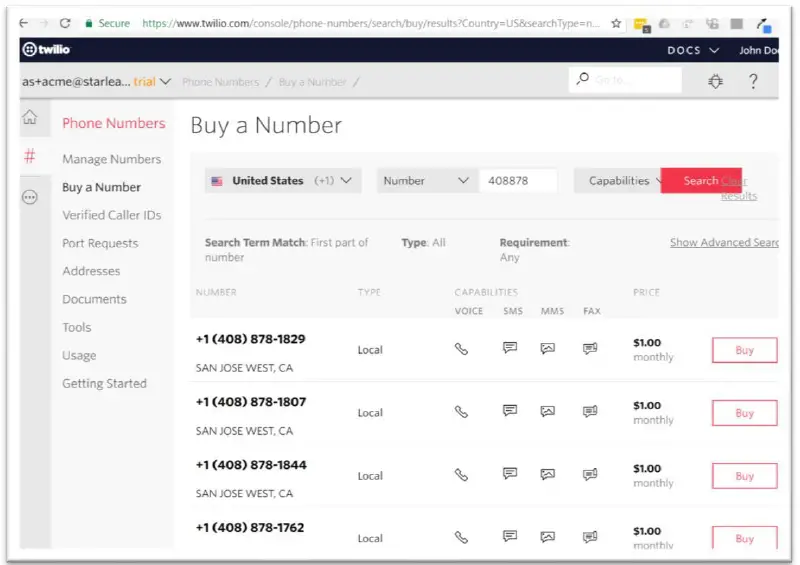Open Manage Numbers in sidebar

click(112, 159)
